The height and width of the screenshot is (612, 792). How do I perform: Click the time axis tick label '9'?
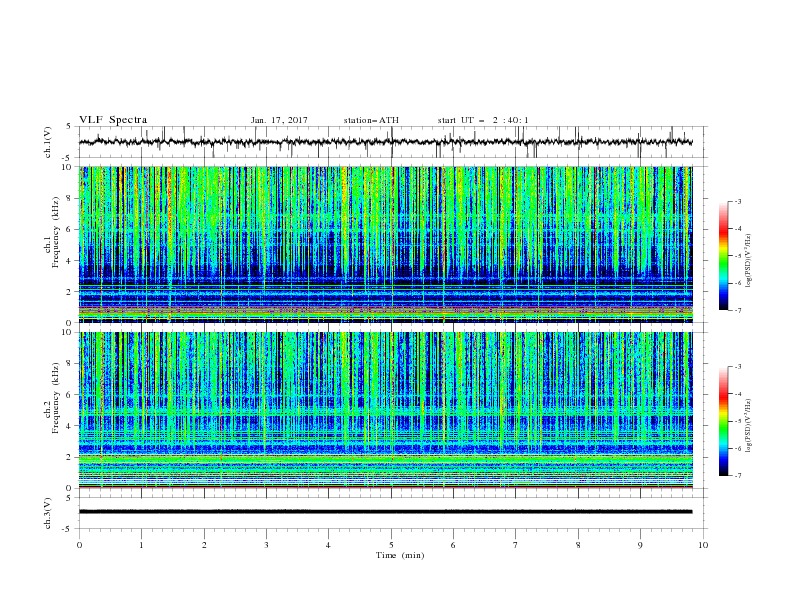pos(640,545)
